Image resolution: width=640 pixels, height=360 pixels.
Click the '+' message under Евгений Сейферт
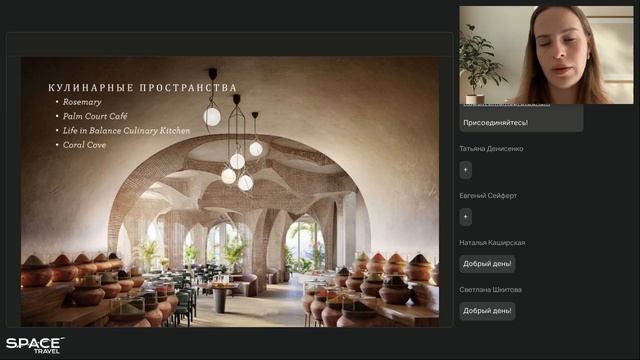point(466,217)
